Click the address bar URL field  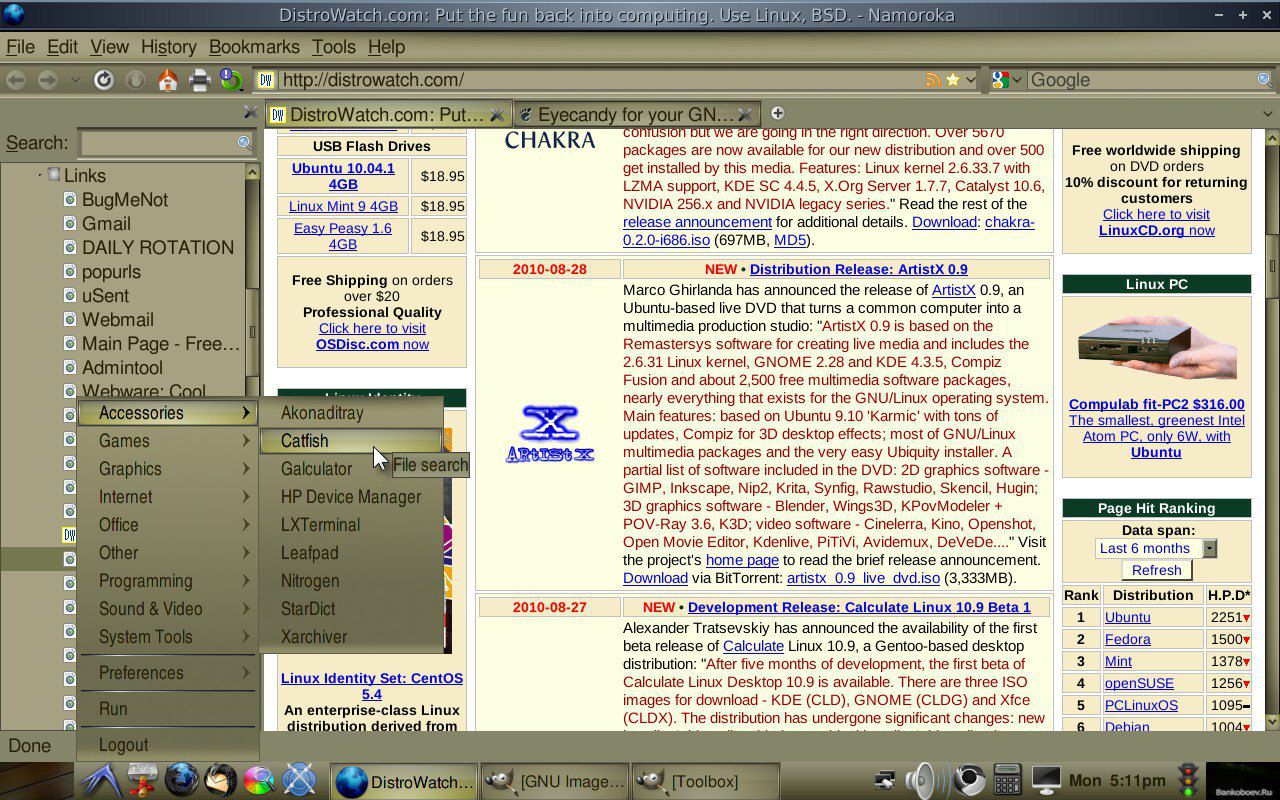tap(600, 80)
